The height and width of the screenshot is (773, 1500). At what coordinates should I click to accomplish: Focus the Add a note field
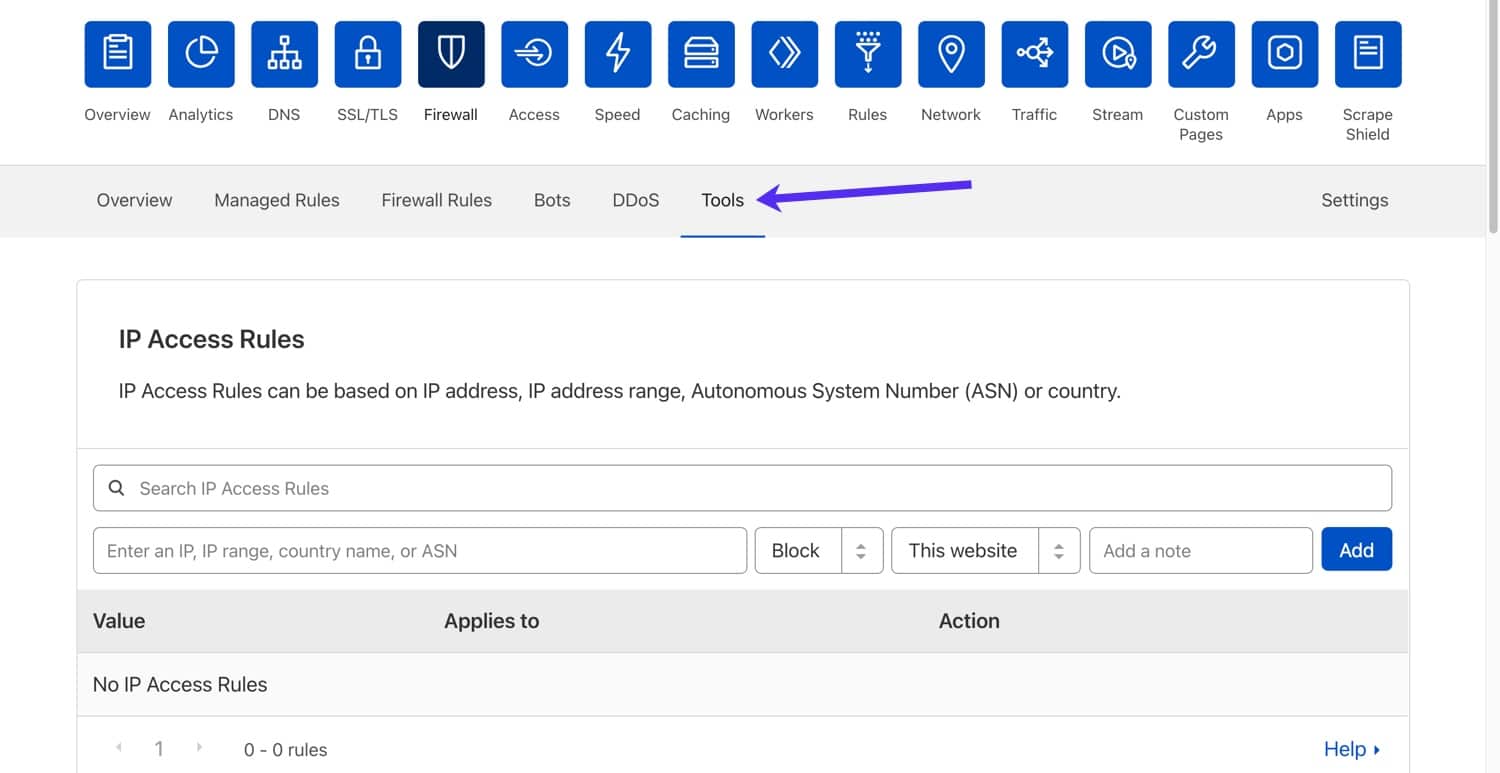(x=1200, y=550)
